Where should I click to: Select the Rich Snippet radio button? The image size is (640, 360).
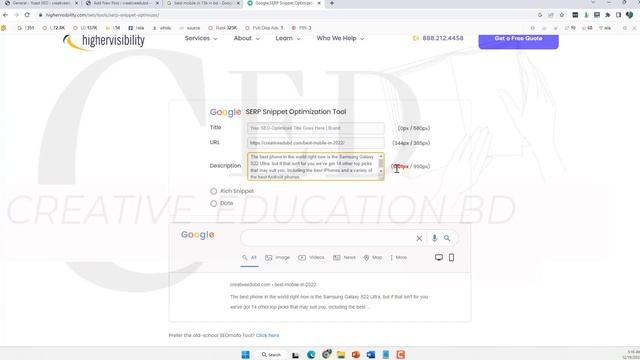click(x=213, y=191)
